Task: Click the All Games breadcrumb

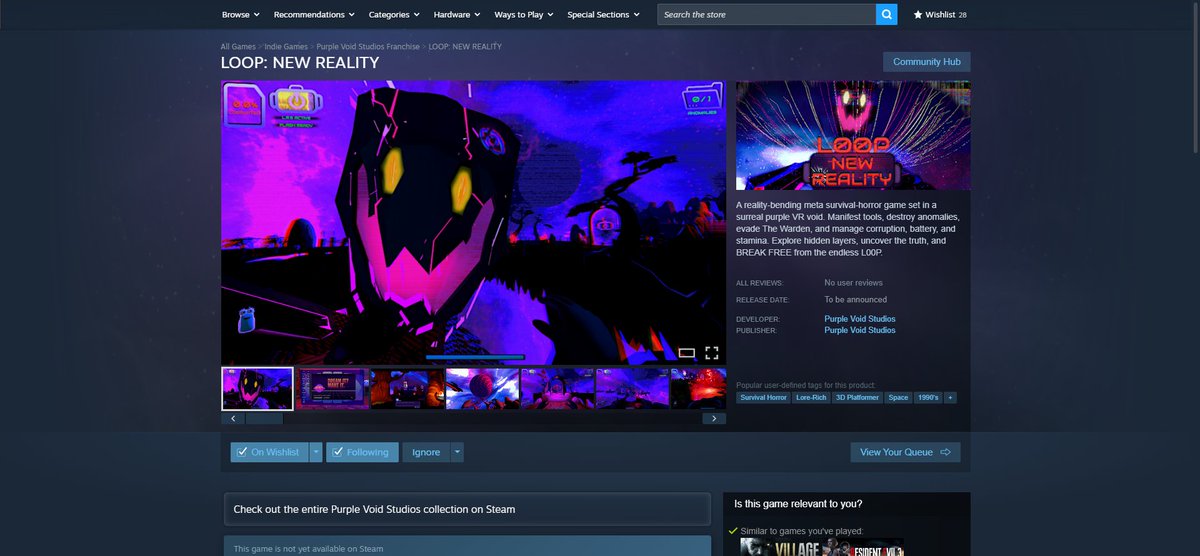Action: 239,46
